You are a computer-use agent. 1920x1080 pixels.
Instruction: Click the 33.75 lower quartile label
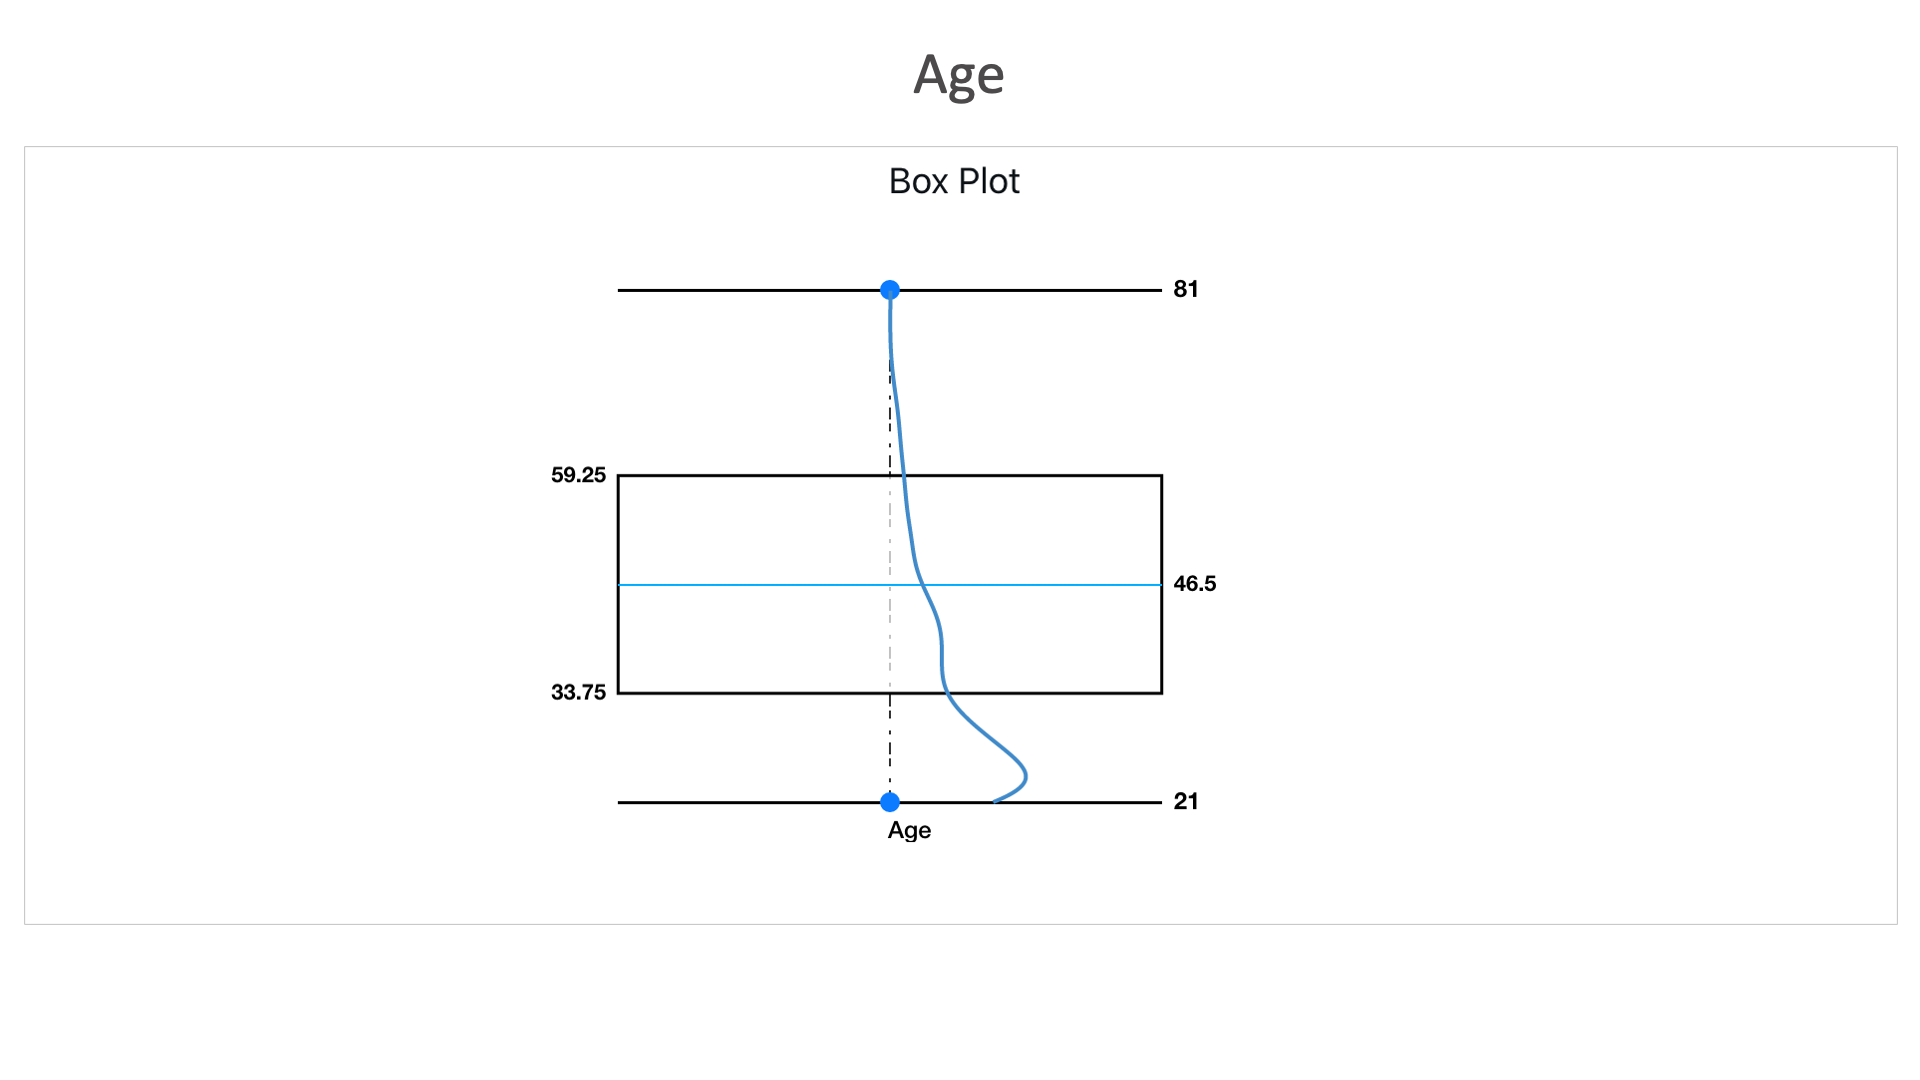pos(579,692)
